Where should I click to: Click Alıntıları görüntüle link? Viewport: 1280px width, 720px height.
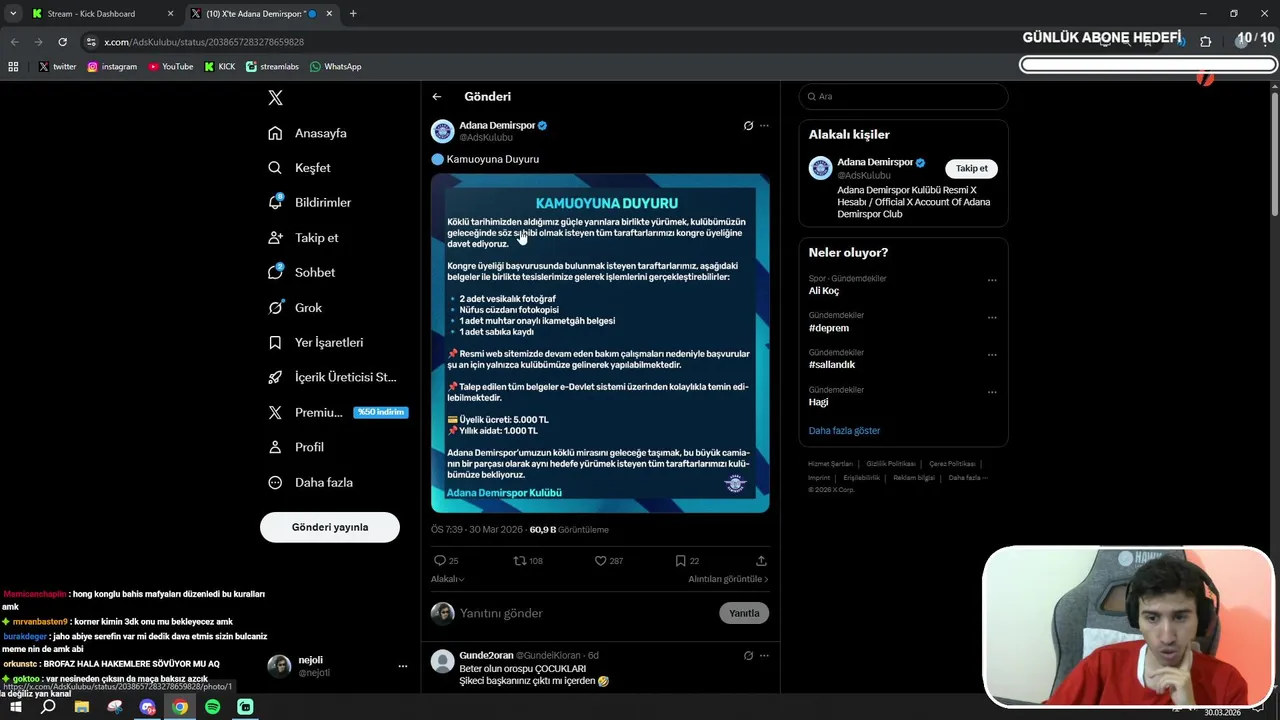coord(728,579)
